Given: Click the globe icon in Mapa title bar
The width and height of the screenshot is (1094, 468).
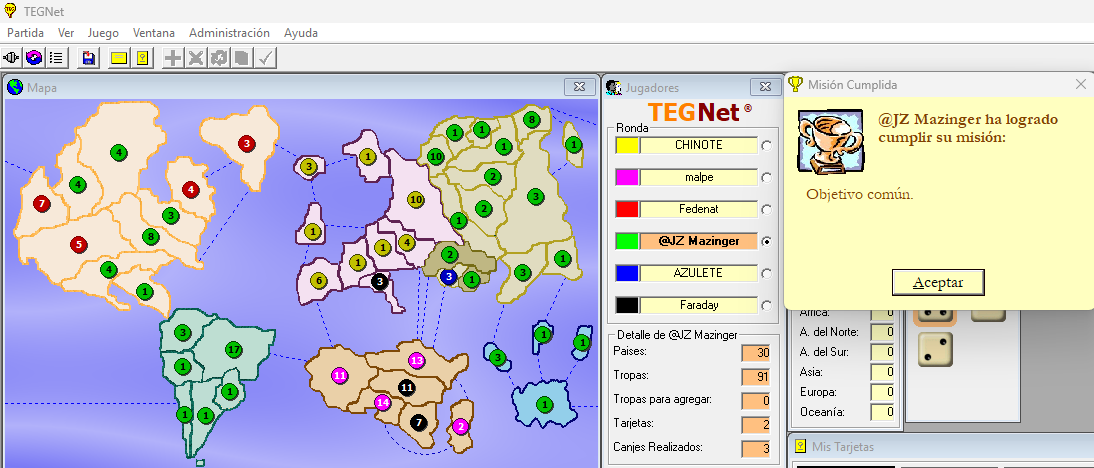Looking at the screenshot, I should [x=15, y=87].
